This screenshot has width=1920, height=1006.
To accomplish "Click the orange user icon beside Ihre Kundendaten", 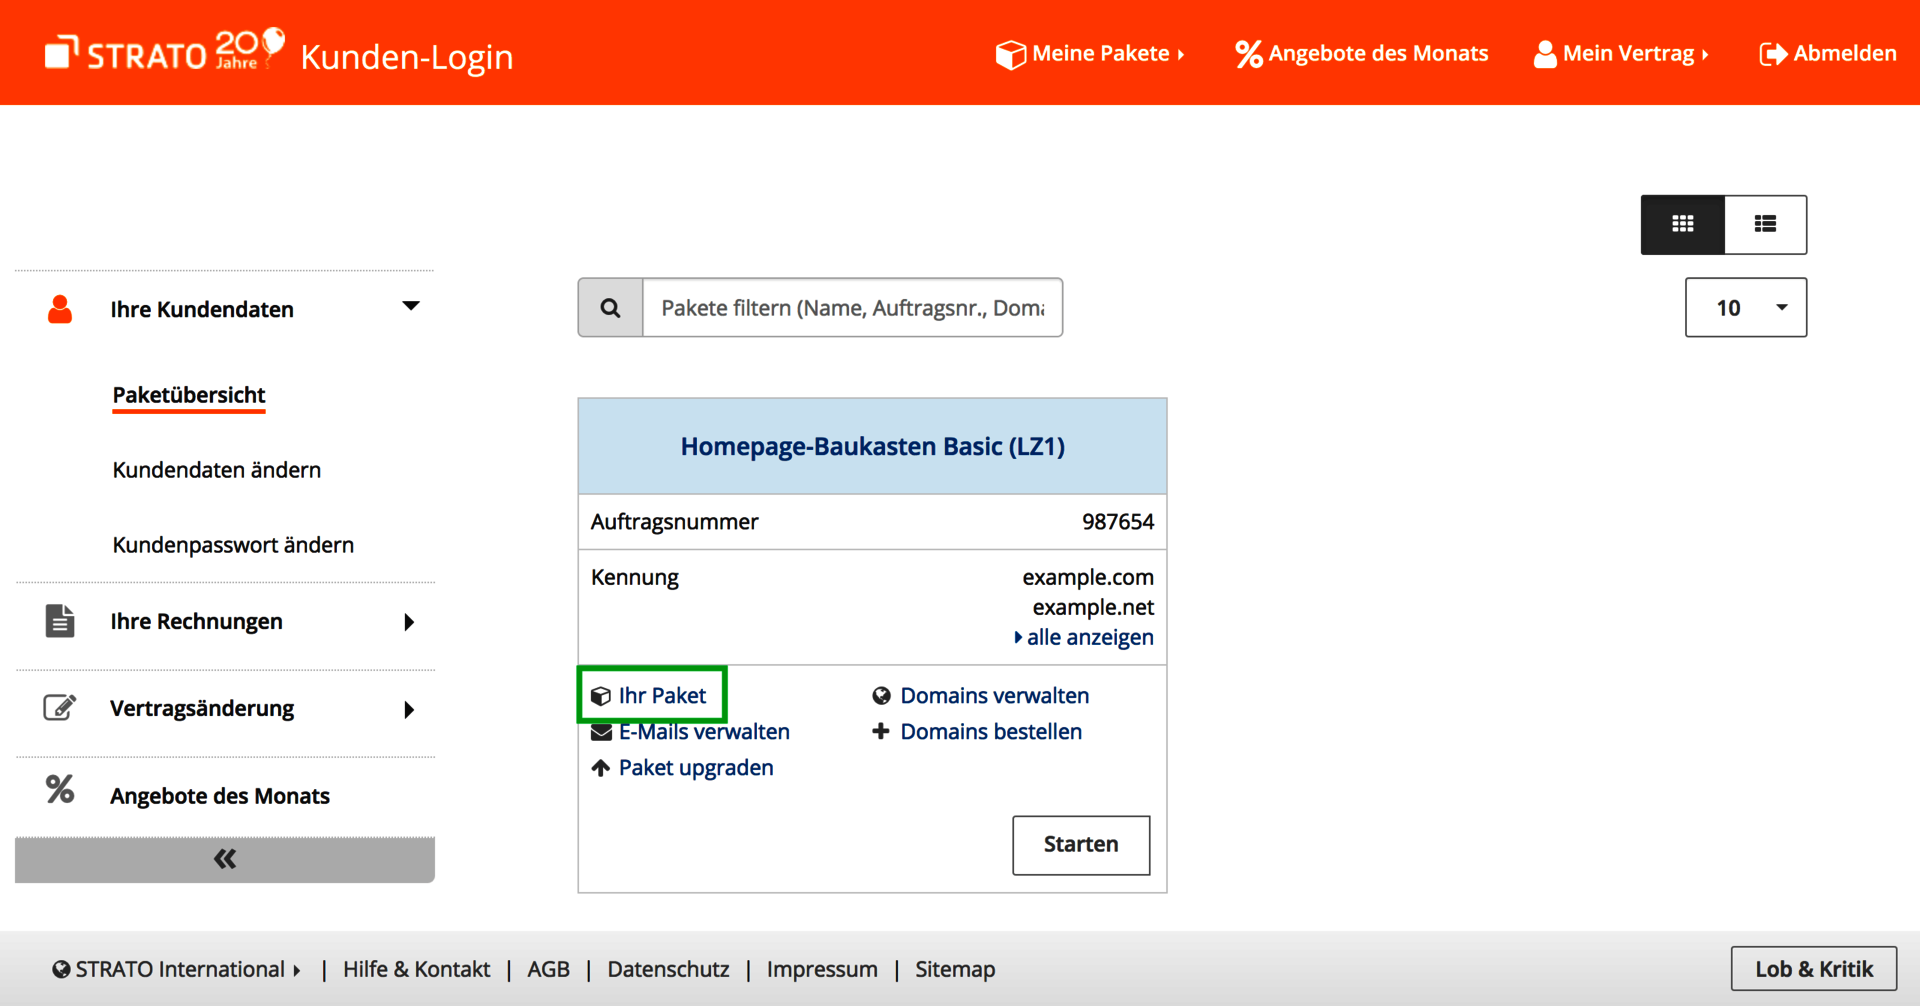I will click(x=60, y=310).
